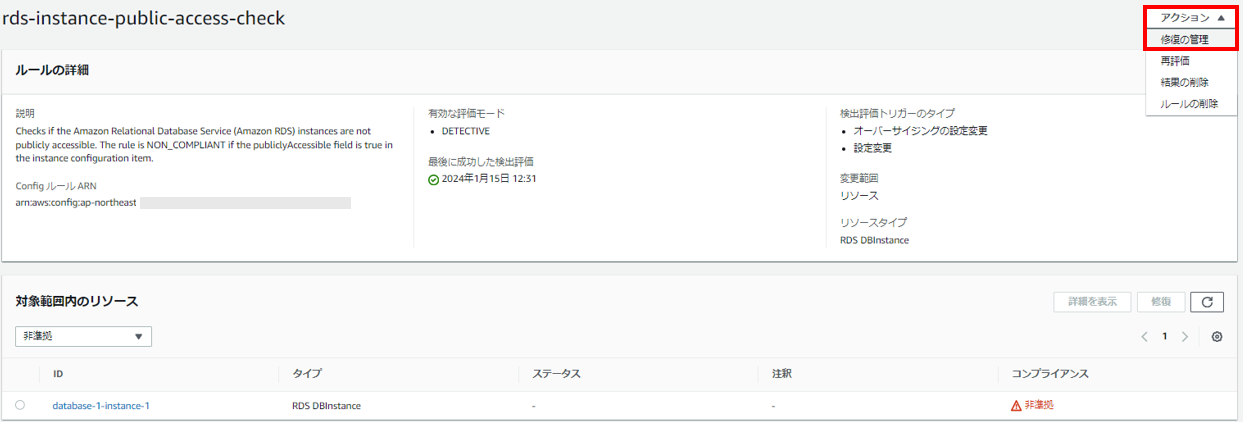
Task: Click the 対象範囲内のリソース section heading
Action: 77,301
